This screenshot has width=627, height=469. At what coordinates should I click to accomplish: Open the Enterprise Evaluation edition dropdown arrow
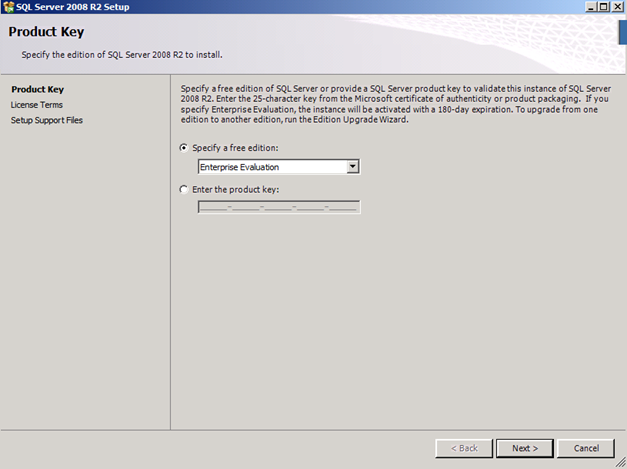click(x=353, y=167)
